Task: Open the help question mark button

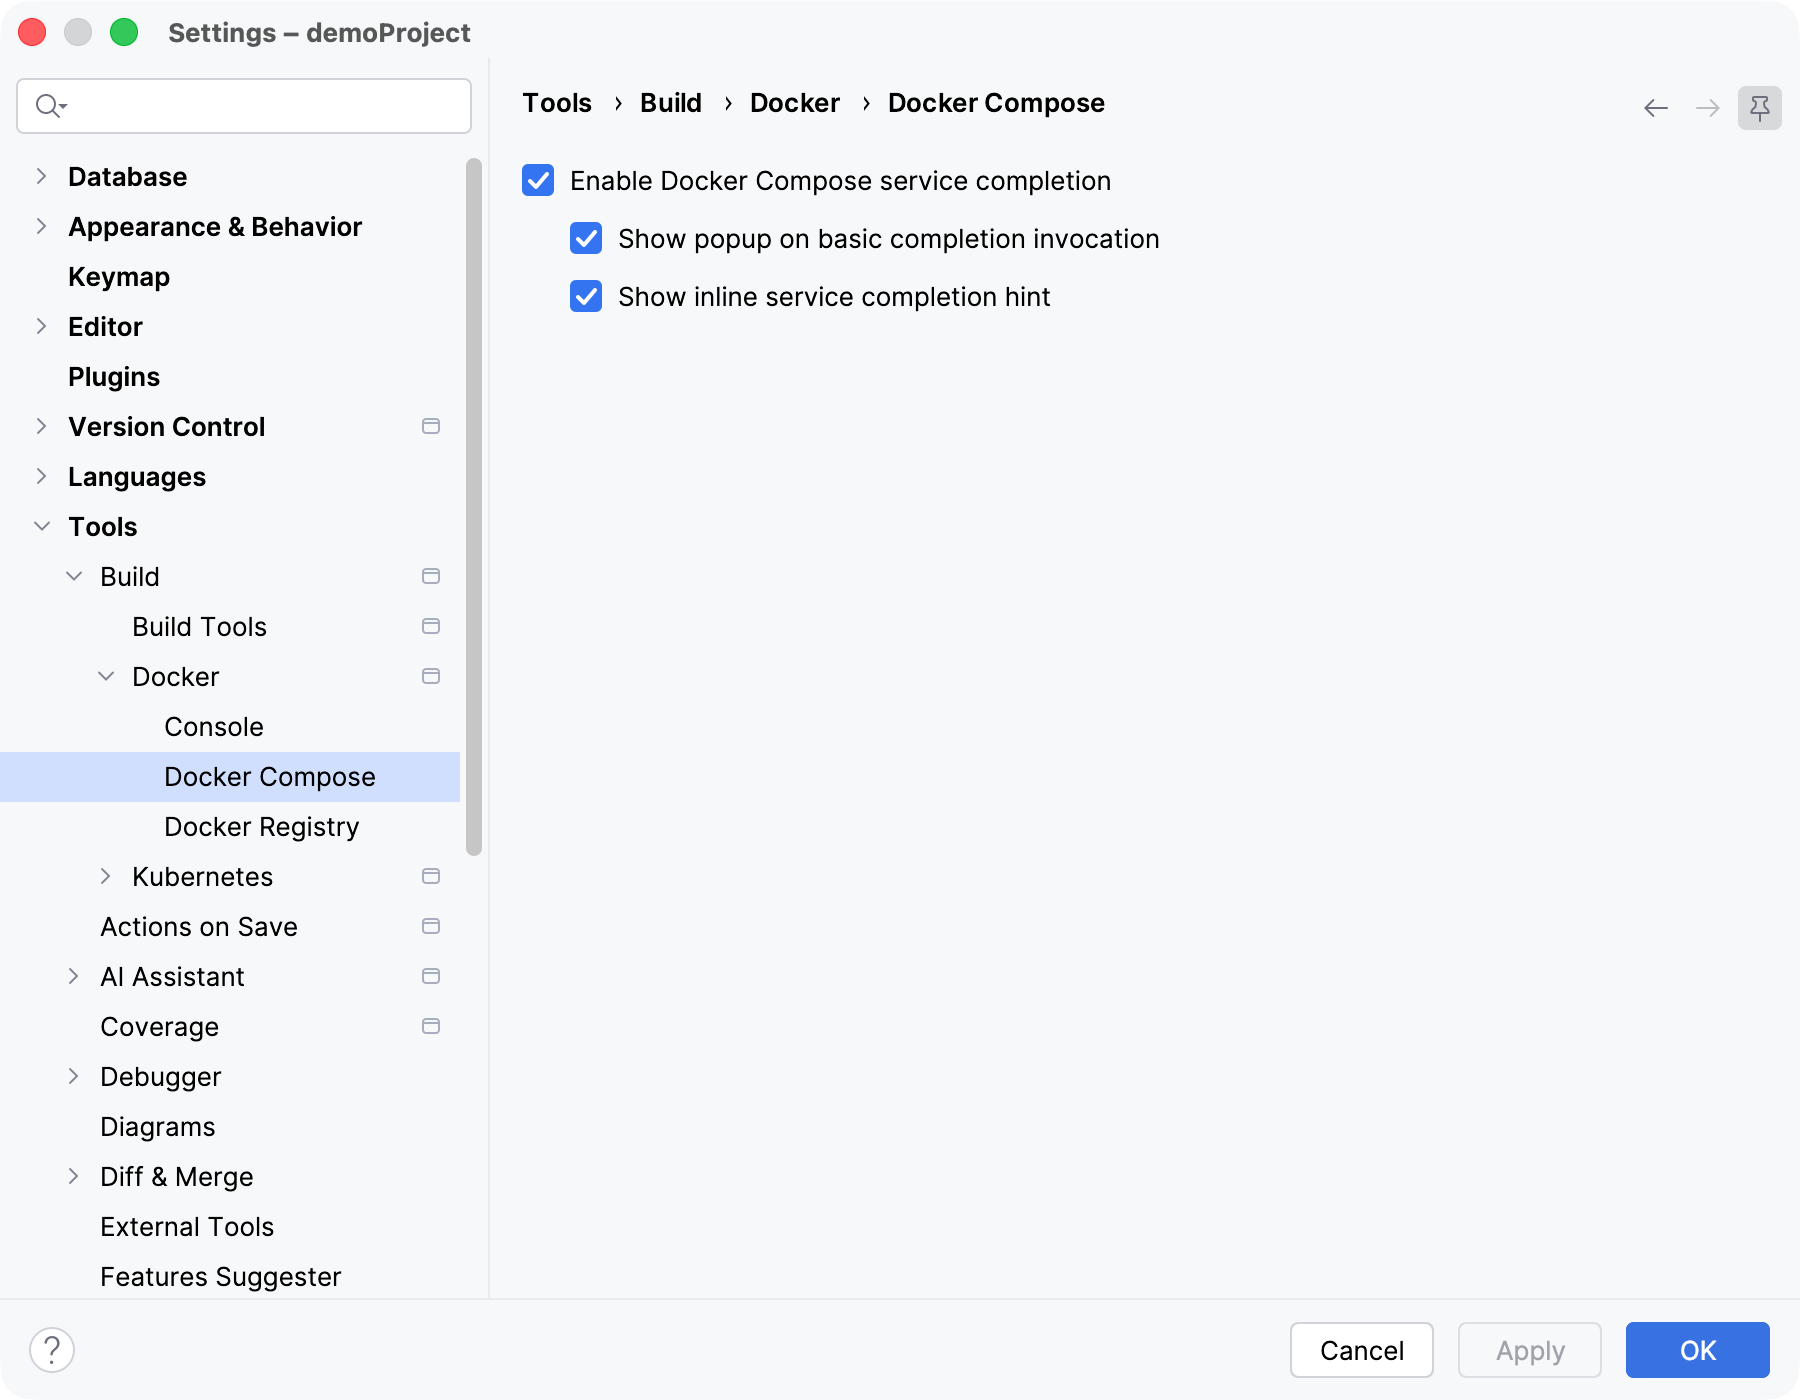Action: tap(52, 1350)
